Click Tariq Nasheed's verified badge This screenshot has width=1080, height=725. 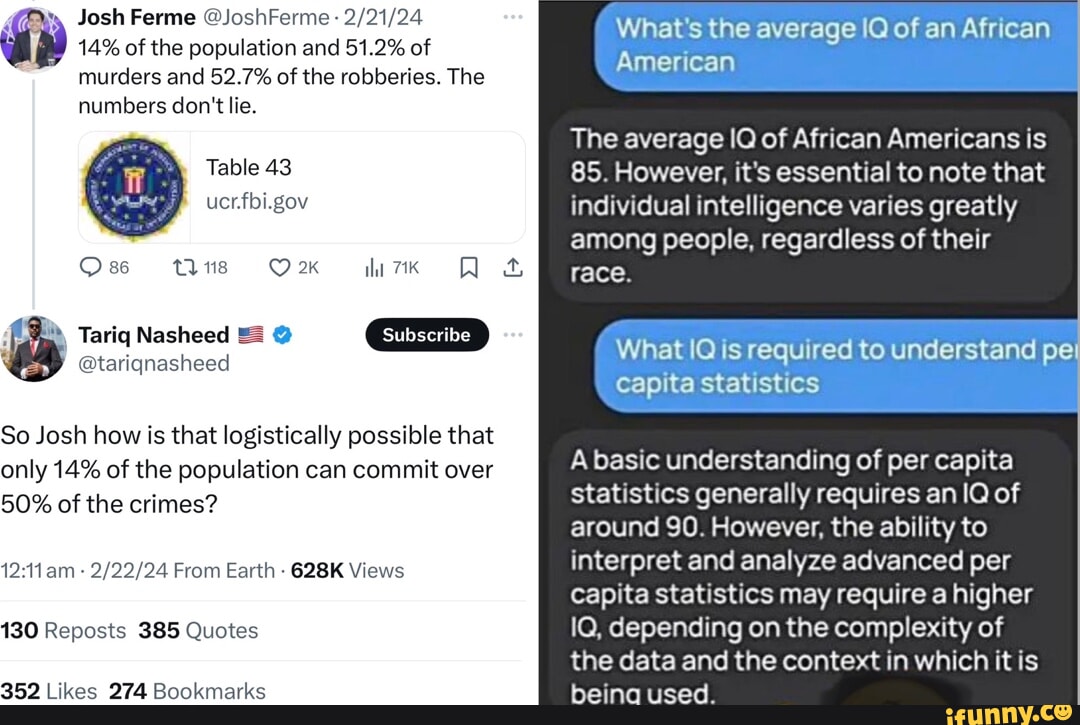[x=281, y=335]
